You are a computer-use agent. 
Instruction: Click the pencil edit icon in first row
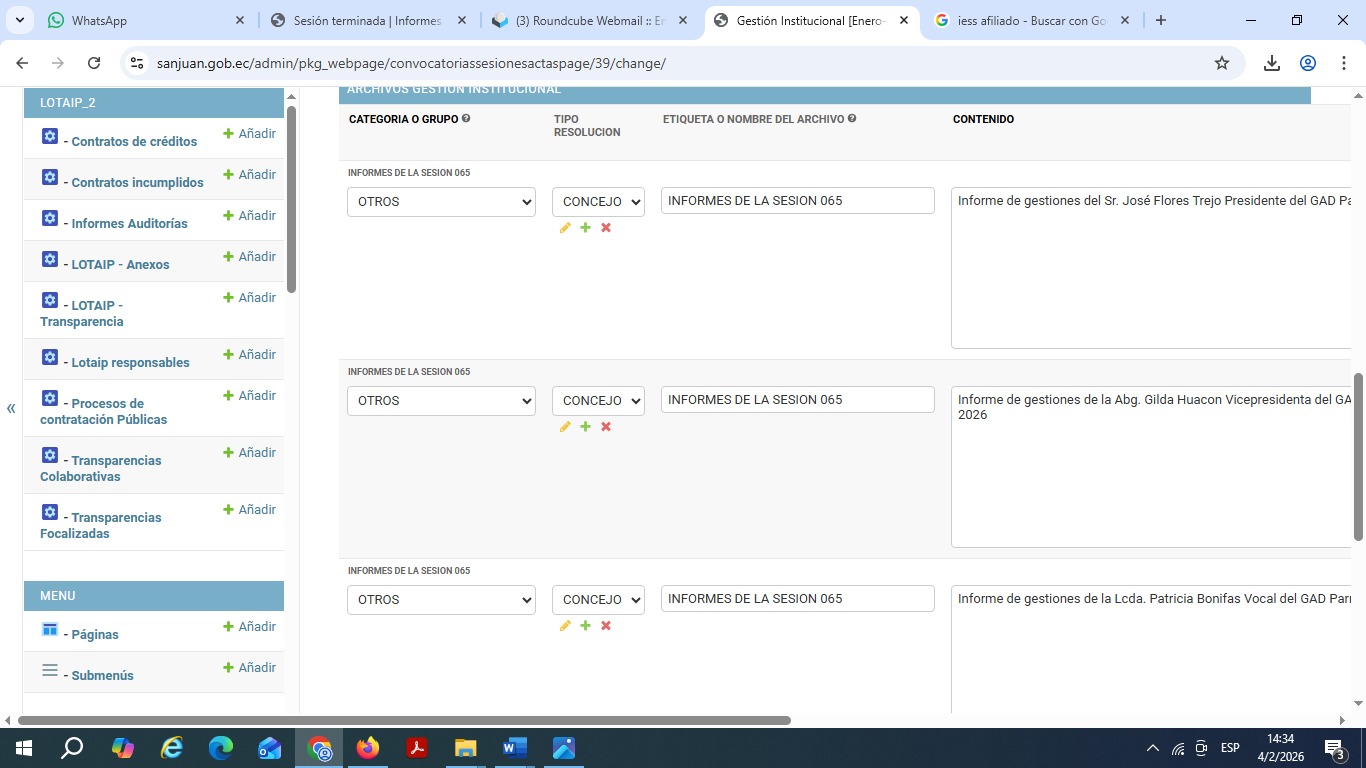[565, 228]
